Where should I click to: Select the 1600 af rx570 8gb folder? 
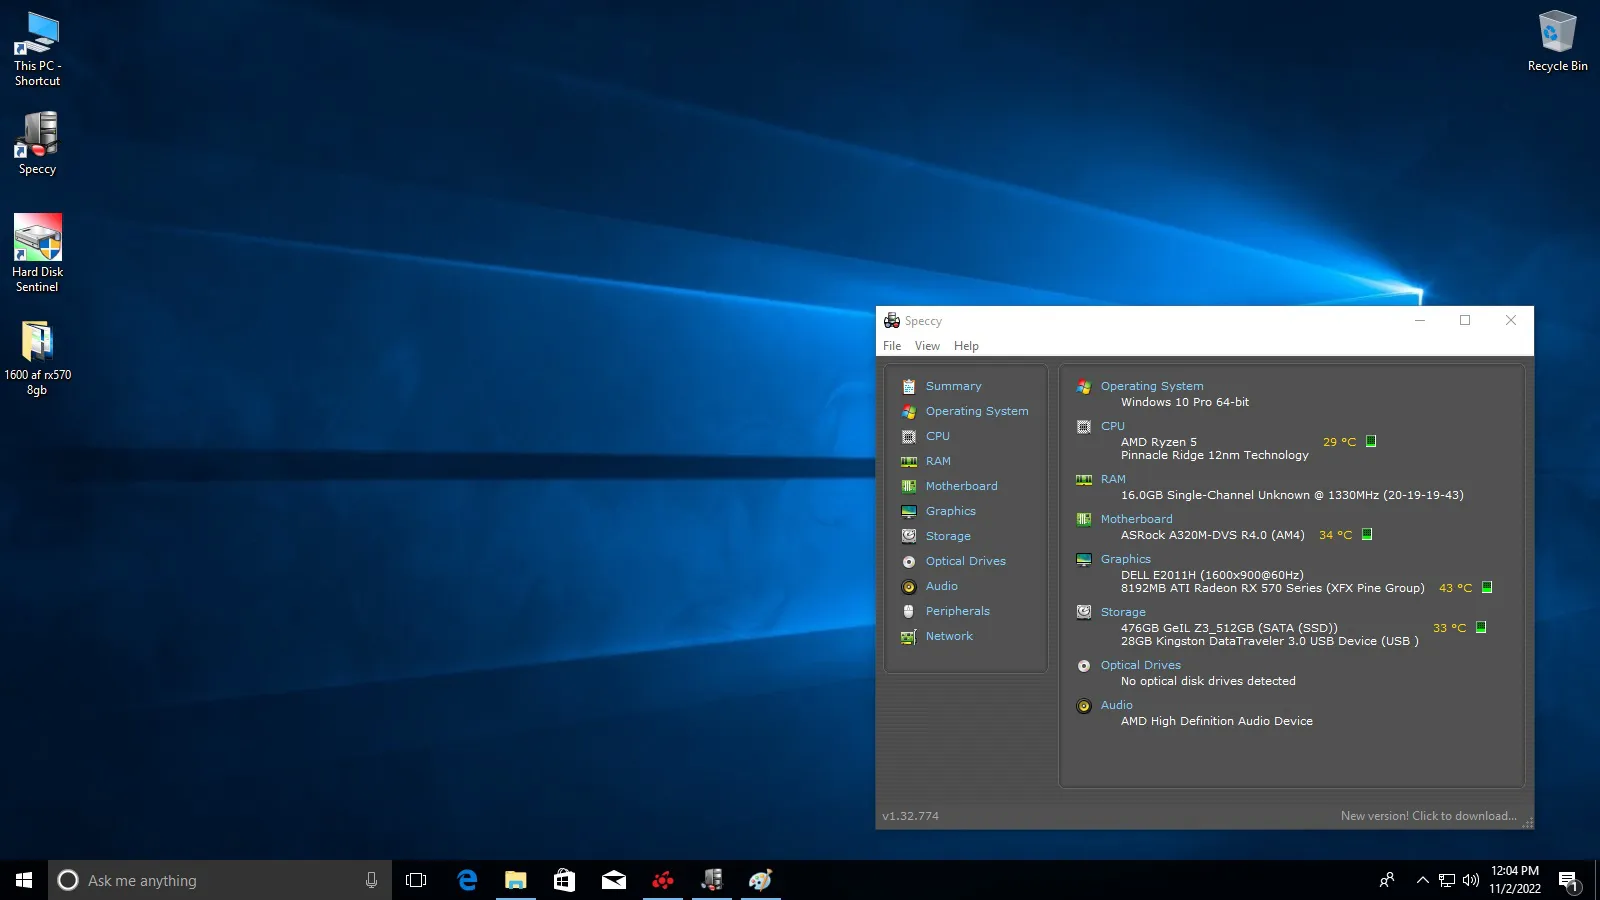pyautogui.click(x=37, y=358)
